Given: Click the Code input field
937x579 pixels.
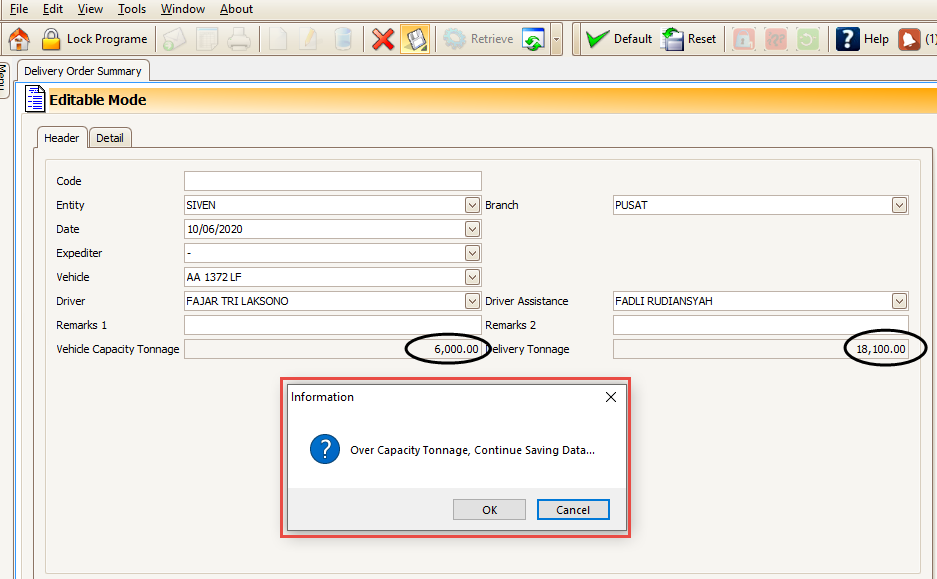Looking at the screenshot, I should coord(333,181).
